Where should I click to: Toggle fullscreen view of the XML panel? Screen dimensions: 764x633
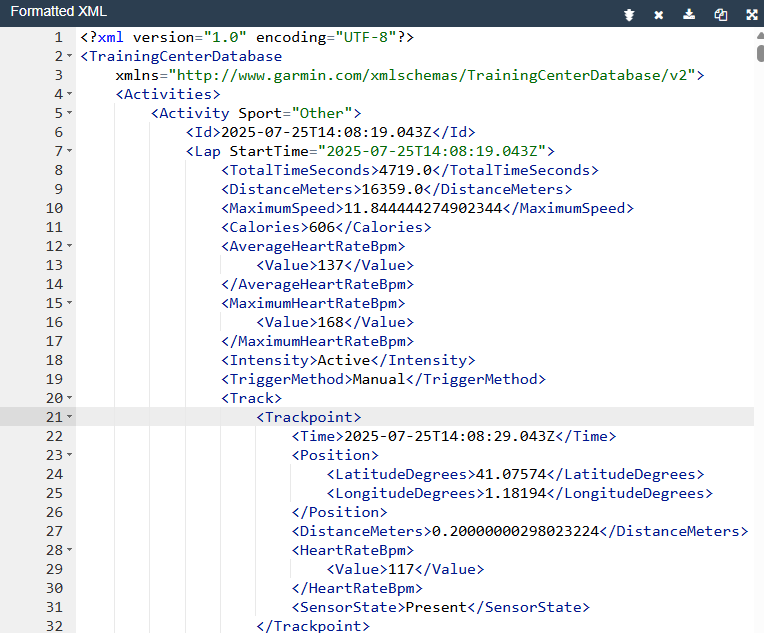click(752, 15)
